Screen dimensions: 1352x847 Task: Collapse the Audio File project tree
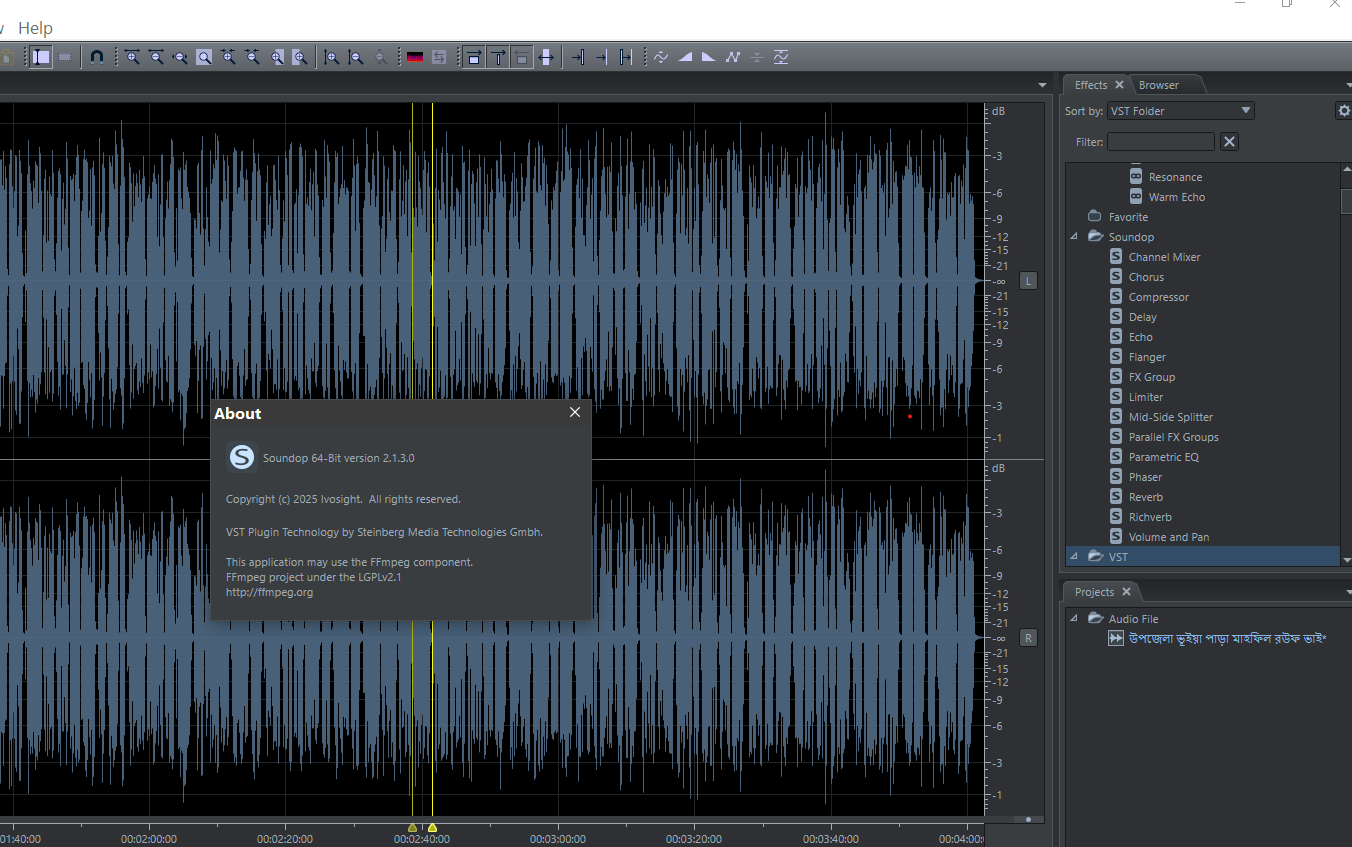(1075, 619)
